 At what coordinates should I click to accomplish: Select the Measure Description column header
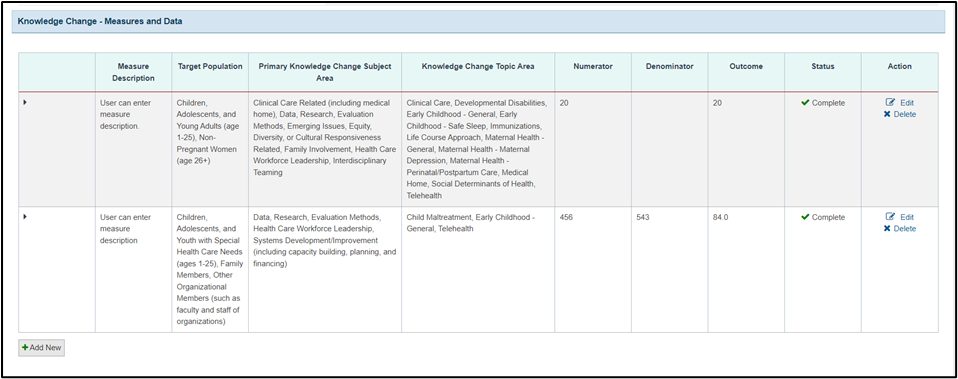pos(133,72)
